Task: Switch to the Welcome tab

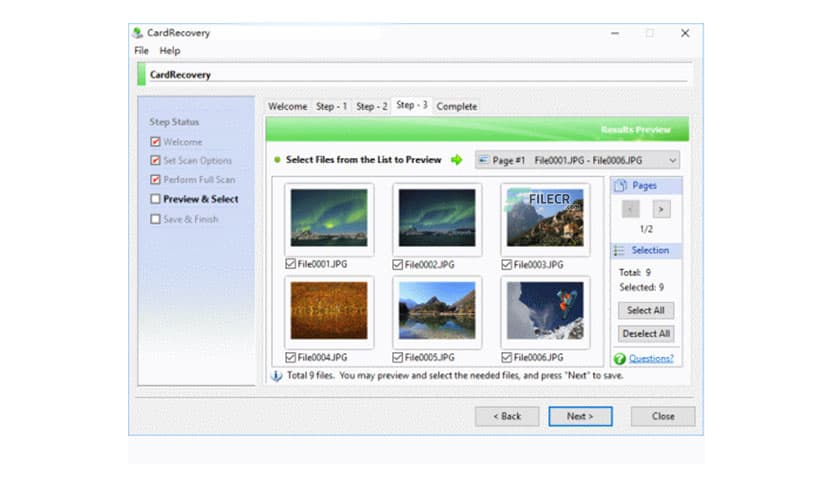Action: [288, 106]
